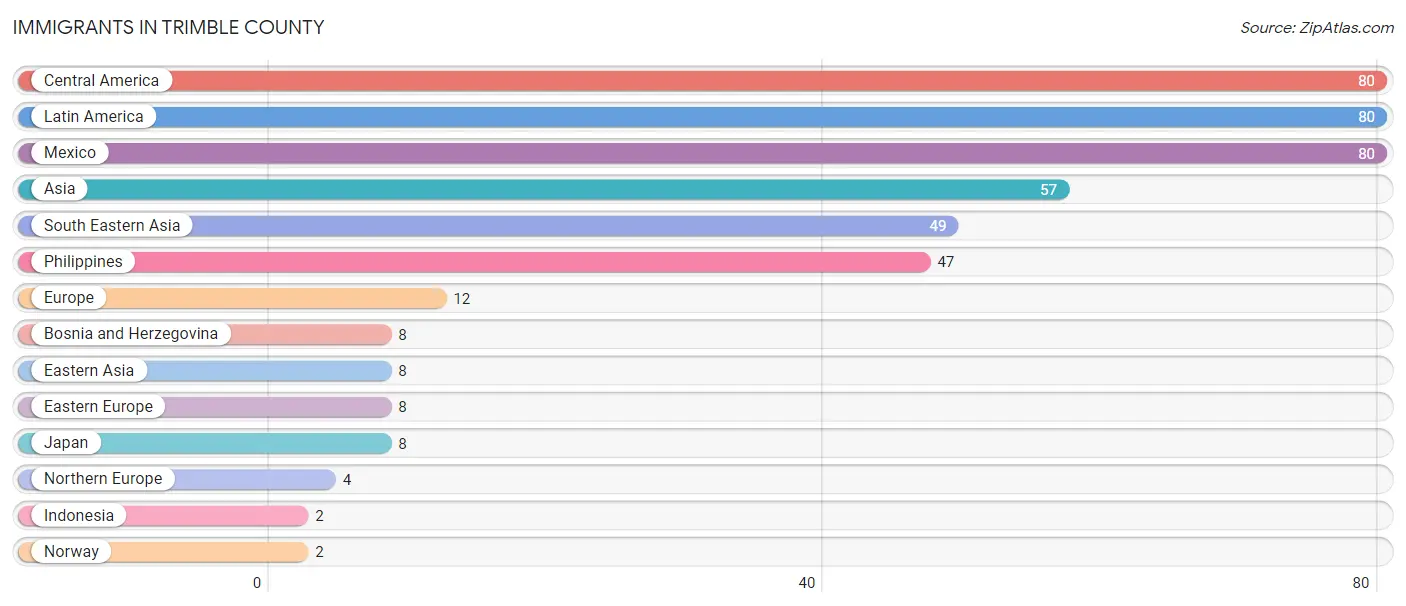Image resolution: width=1406 pixels, height=606 pixels.
Task: Click the Central America bar label
Action: coord(101,80)
